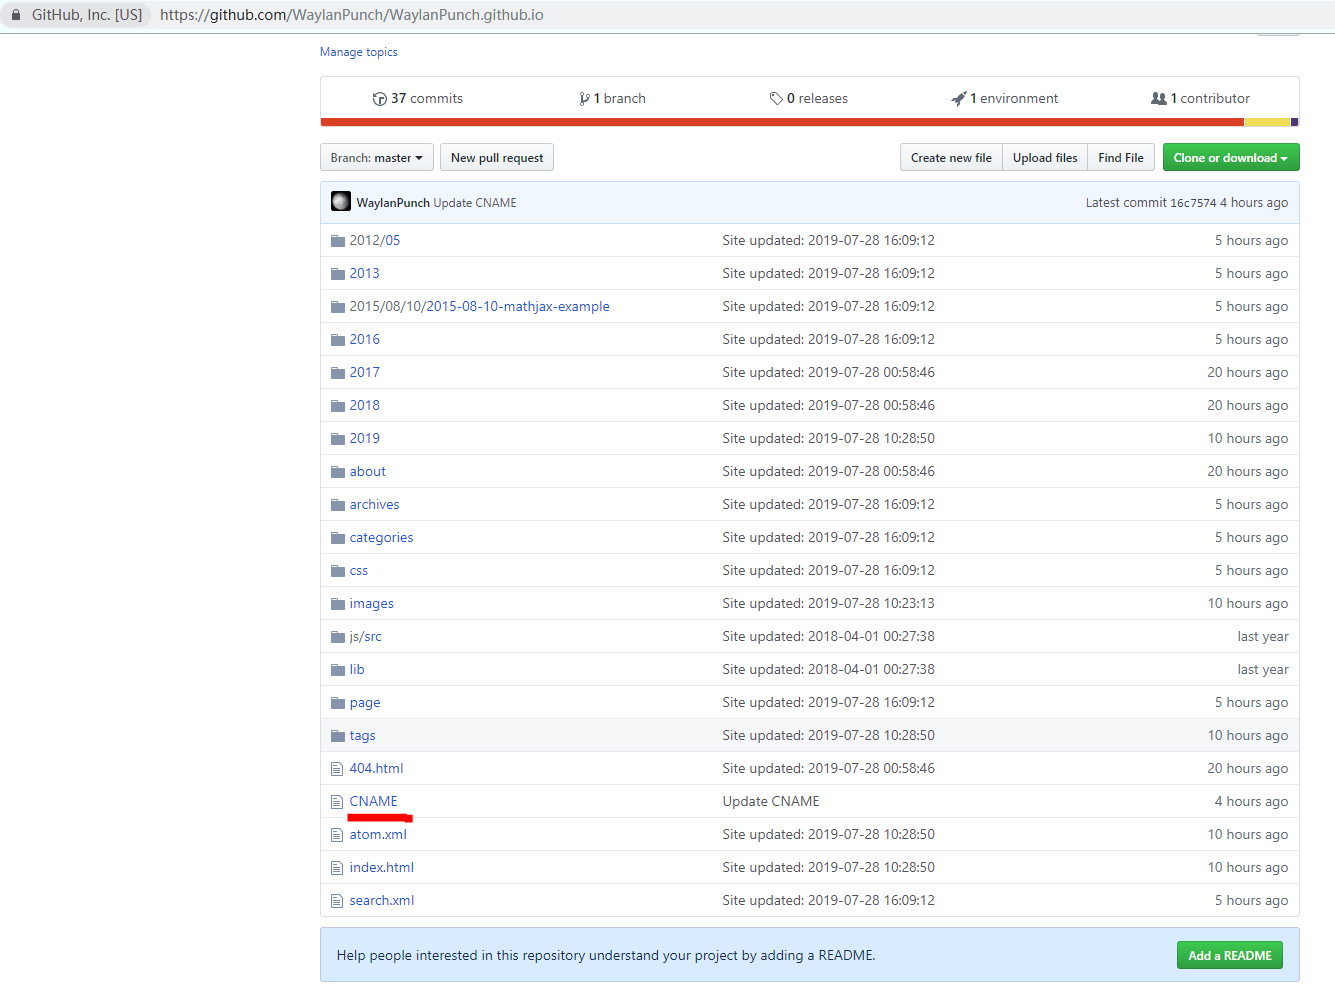Click folder icon beside js/src
This screenshot has height=992, width=1335.
point(338,637)
